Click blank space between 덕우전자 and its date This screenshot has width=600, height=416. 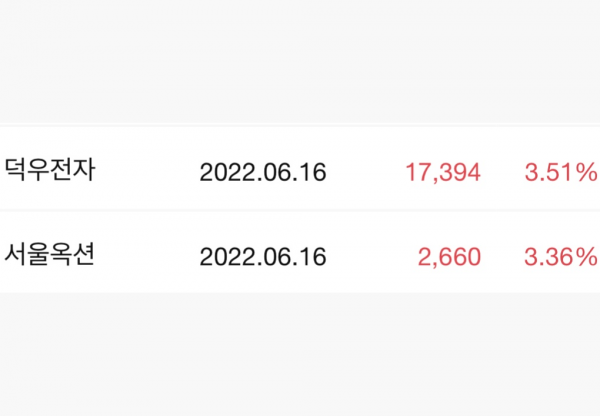pos(148,171)
